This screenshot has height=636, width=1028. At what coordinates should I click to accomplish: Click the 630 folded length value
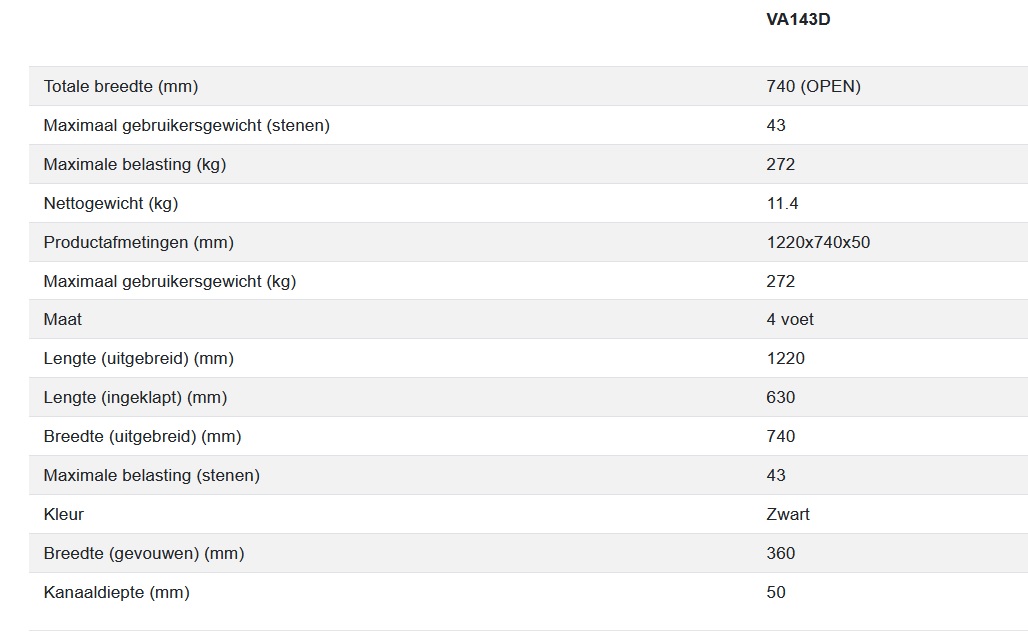(780, 397)
